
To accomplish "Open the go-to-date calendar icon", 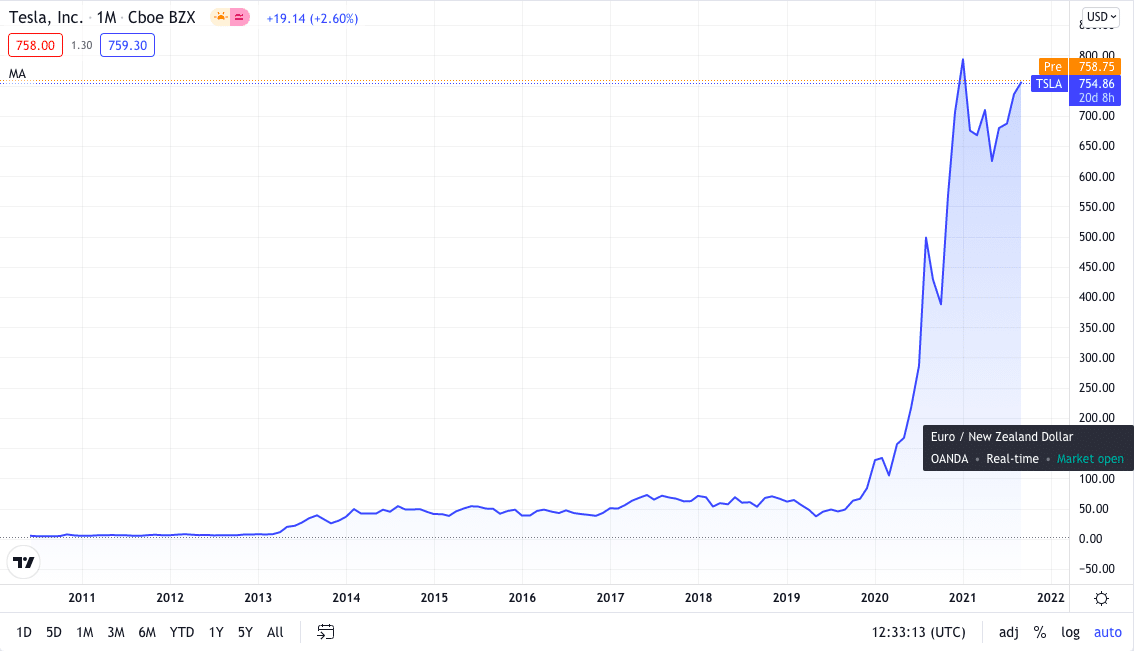I will tap(325, 632).
